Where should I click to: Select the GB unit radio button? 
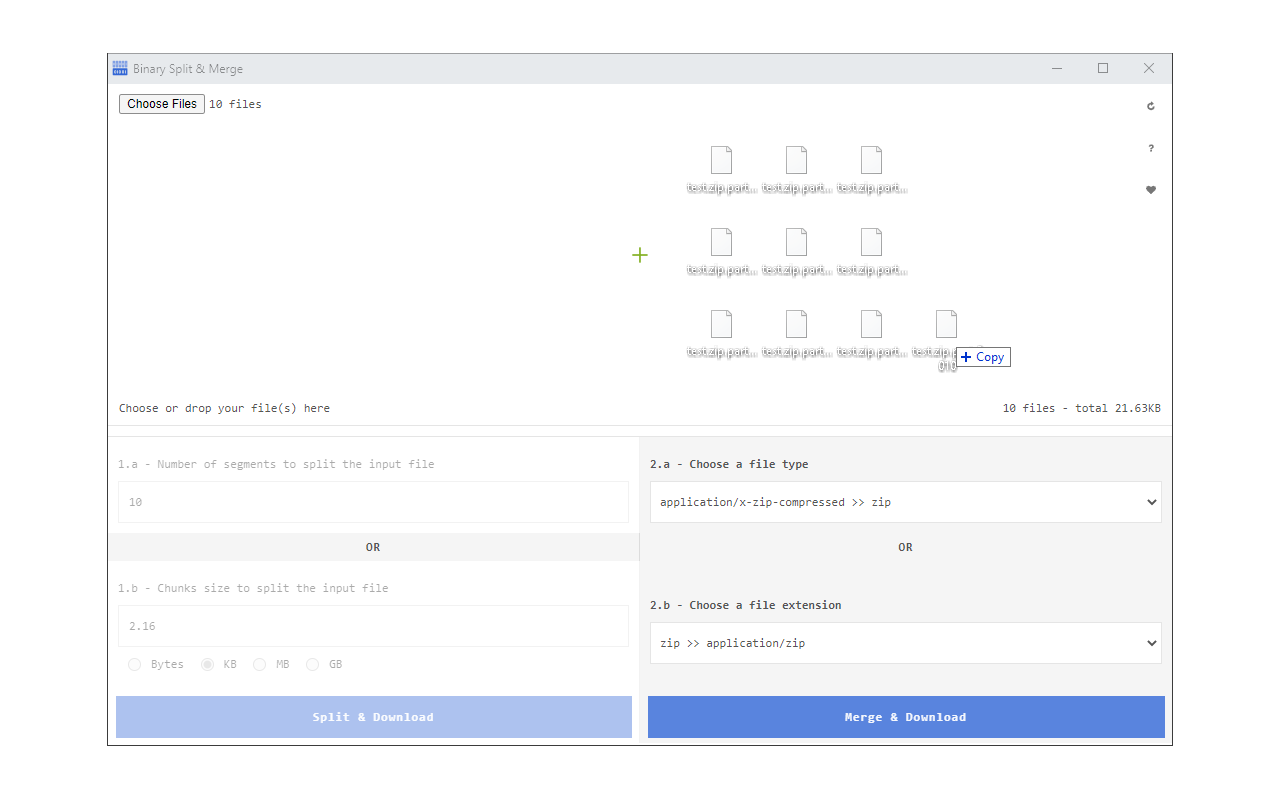point(312,664)
